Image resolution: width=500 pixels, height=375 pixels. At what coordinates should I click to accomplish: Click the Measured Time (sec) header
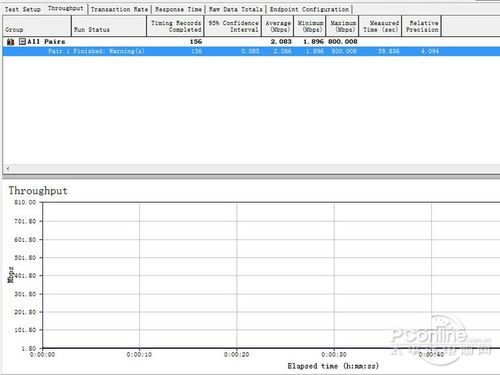click(380, 26)
